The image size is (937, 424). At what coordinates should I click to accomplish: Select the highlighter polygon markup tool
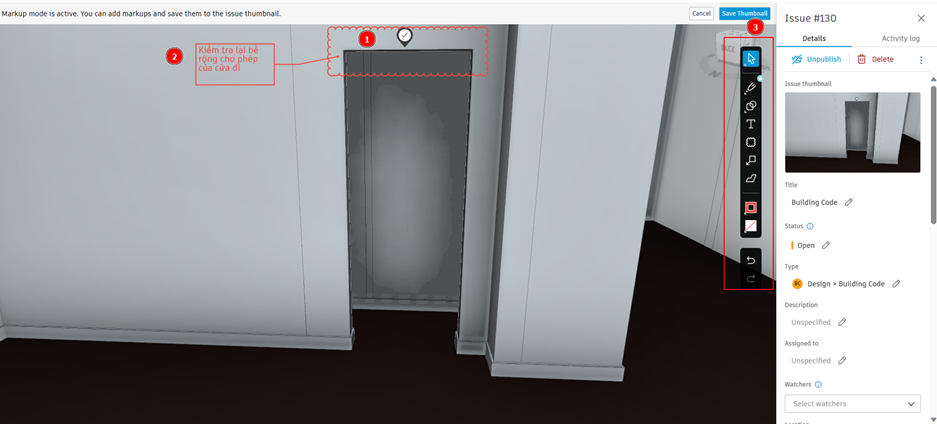click(751, 178)
